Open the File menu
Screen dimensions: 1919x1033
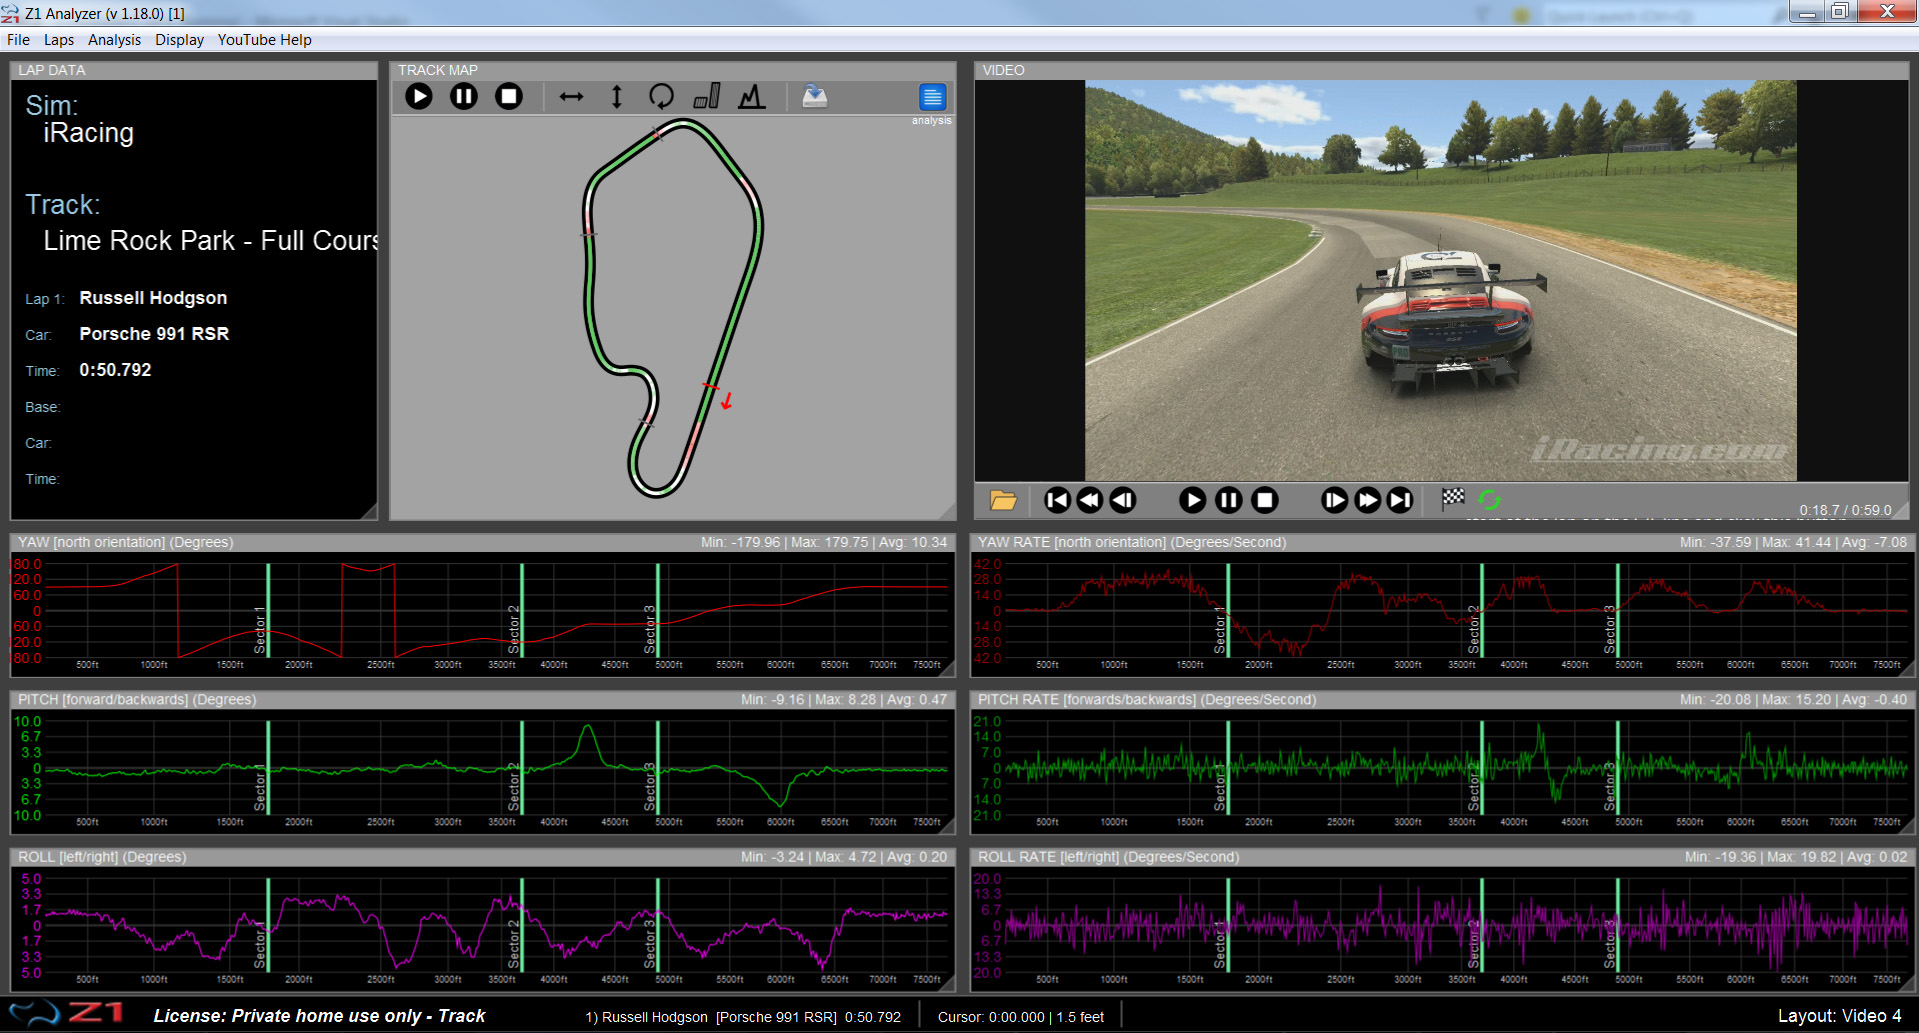(18, 40)
